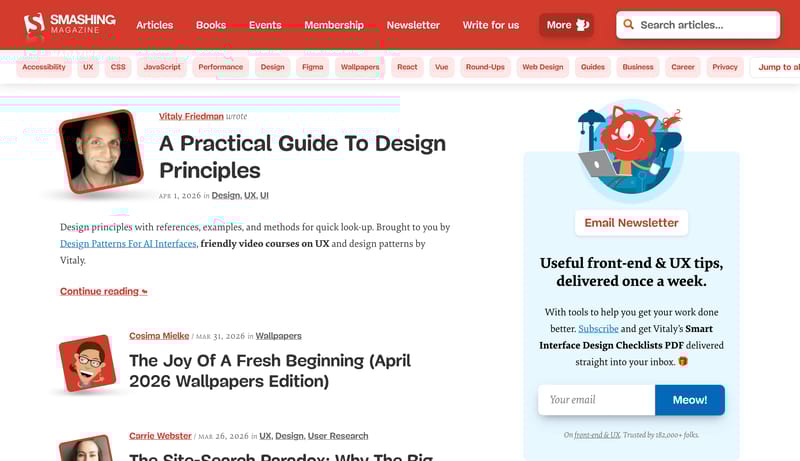Click Continue reading link
Viewport: 800px width, 461px height.
[x=104, y=291]
